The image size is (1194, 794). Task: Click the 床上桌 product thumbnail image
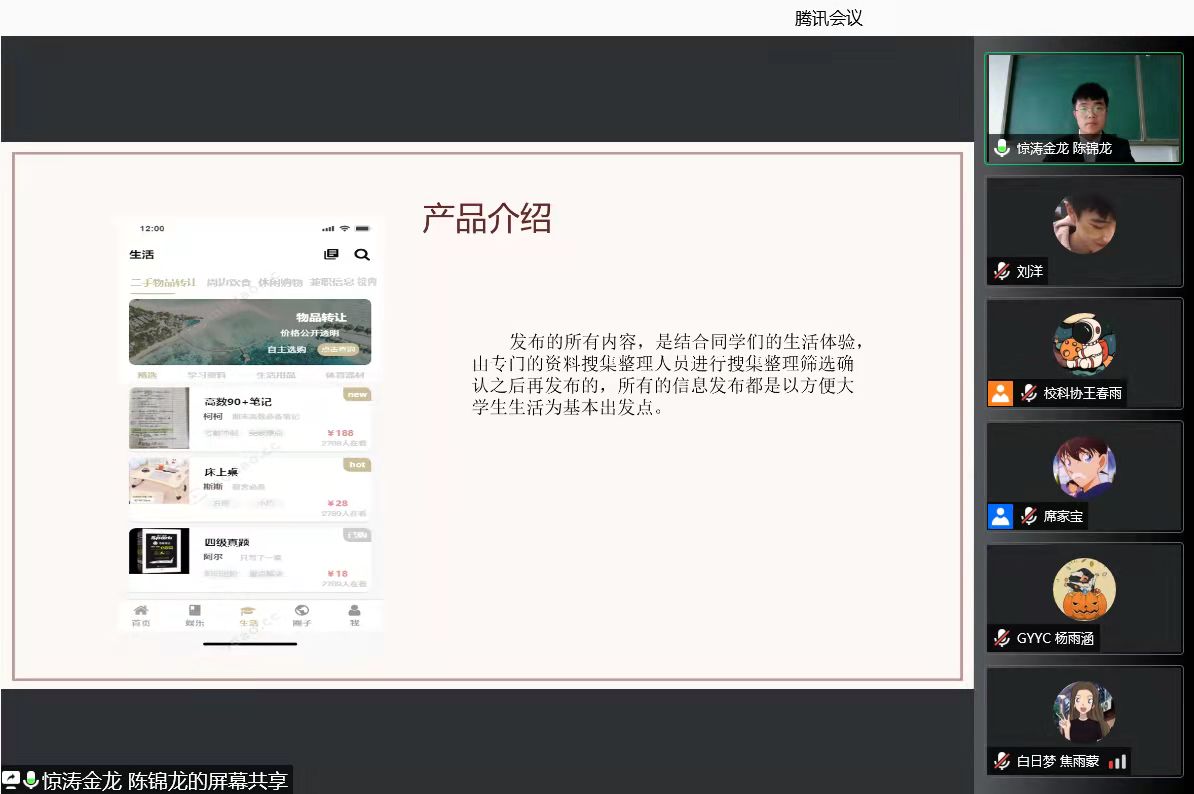159,482
